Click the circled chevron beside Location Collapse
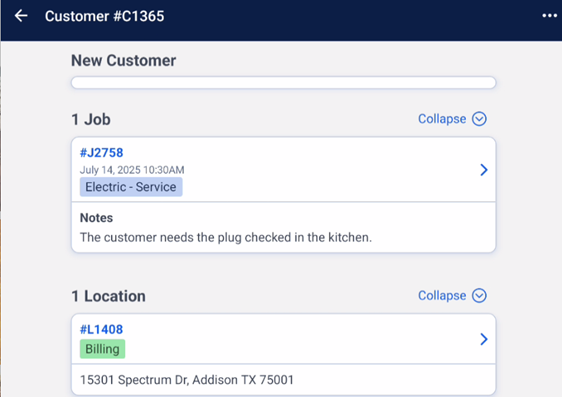562x397 pixels. (x=479, y=296)
